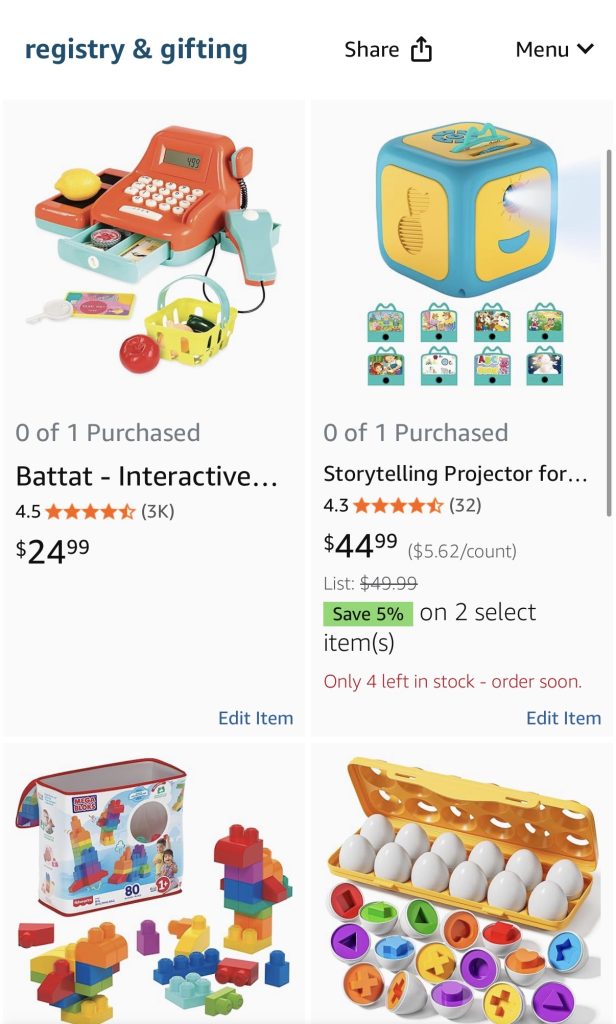Click the page scrollbar on right edge
This screenshot has height=1024, width=616.
(610, 330)
